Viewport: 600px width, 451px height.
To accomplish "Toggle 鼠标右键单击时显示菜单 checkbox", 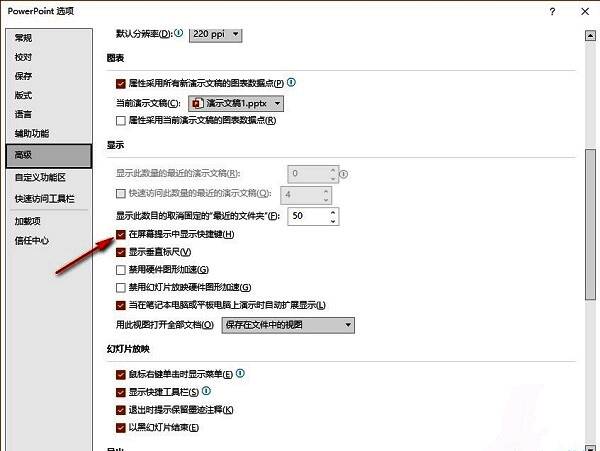I will (121, 374).
